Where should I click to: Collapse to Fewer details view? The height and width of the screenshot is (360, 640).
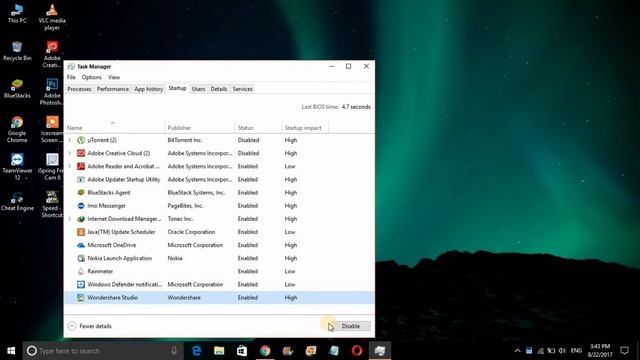(x=89, y=326)
